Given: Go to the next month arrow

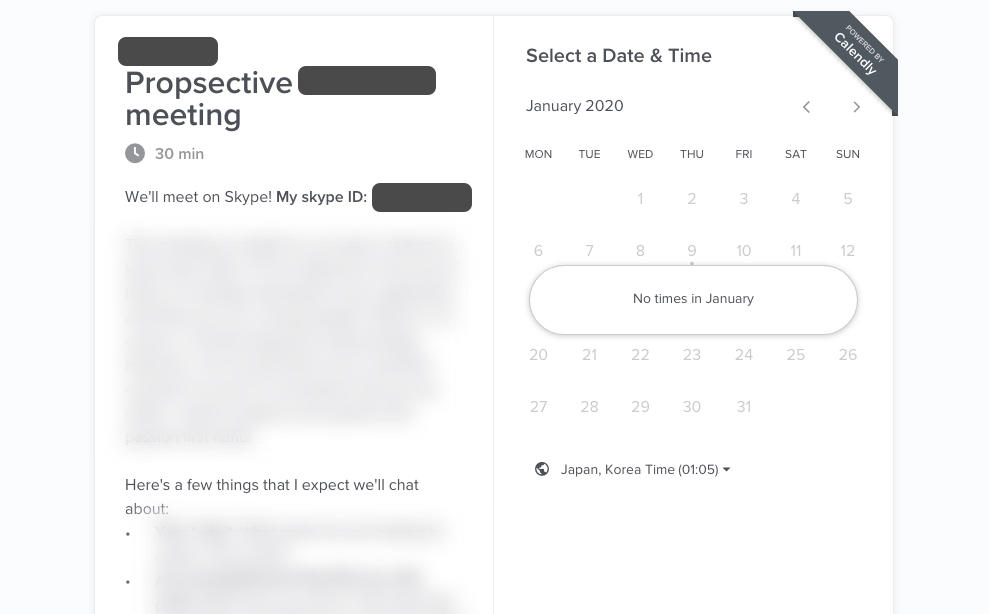Looking at the screenshot, I should tap(856, 107).
